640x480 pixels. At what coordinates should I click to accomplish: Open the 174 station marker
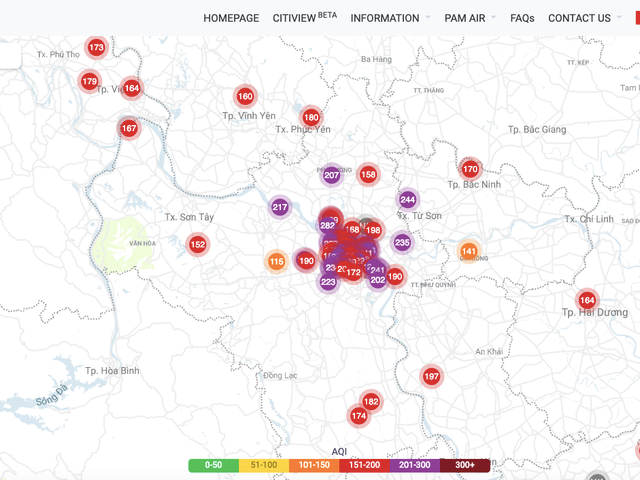coord(359,416)
